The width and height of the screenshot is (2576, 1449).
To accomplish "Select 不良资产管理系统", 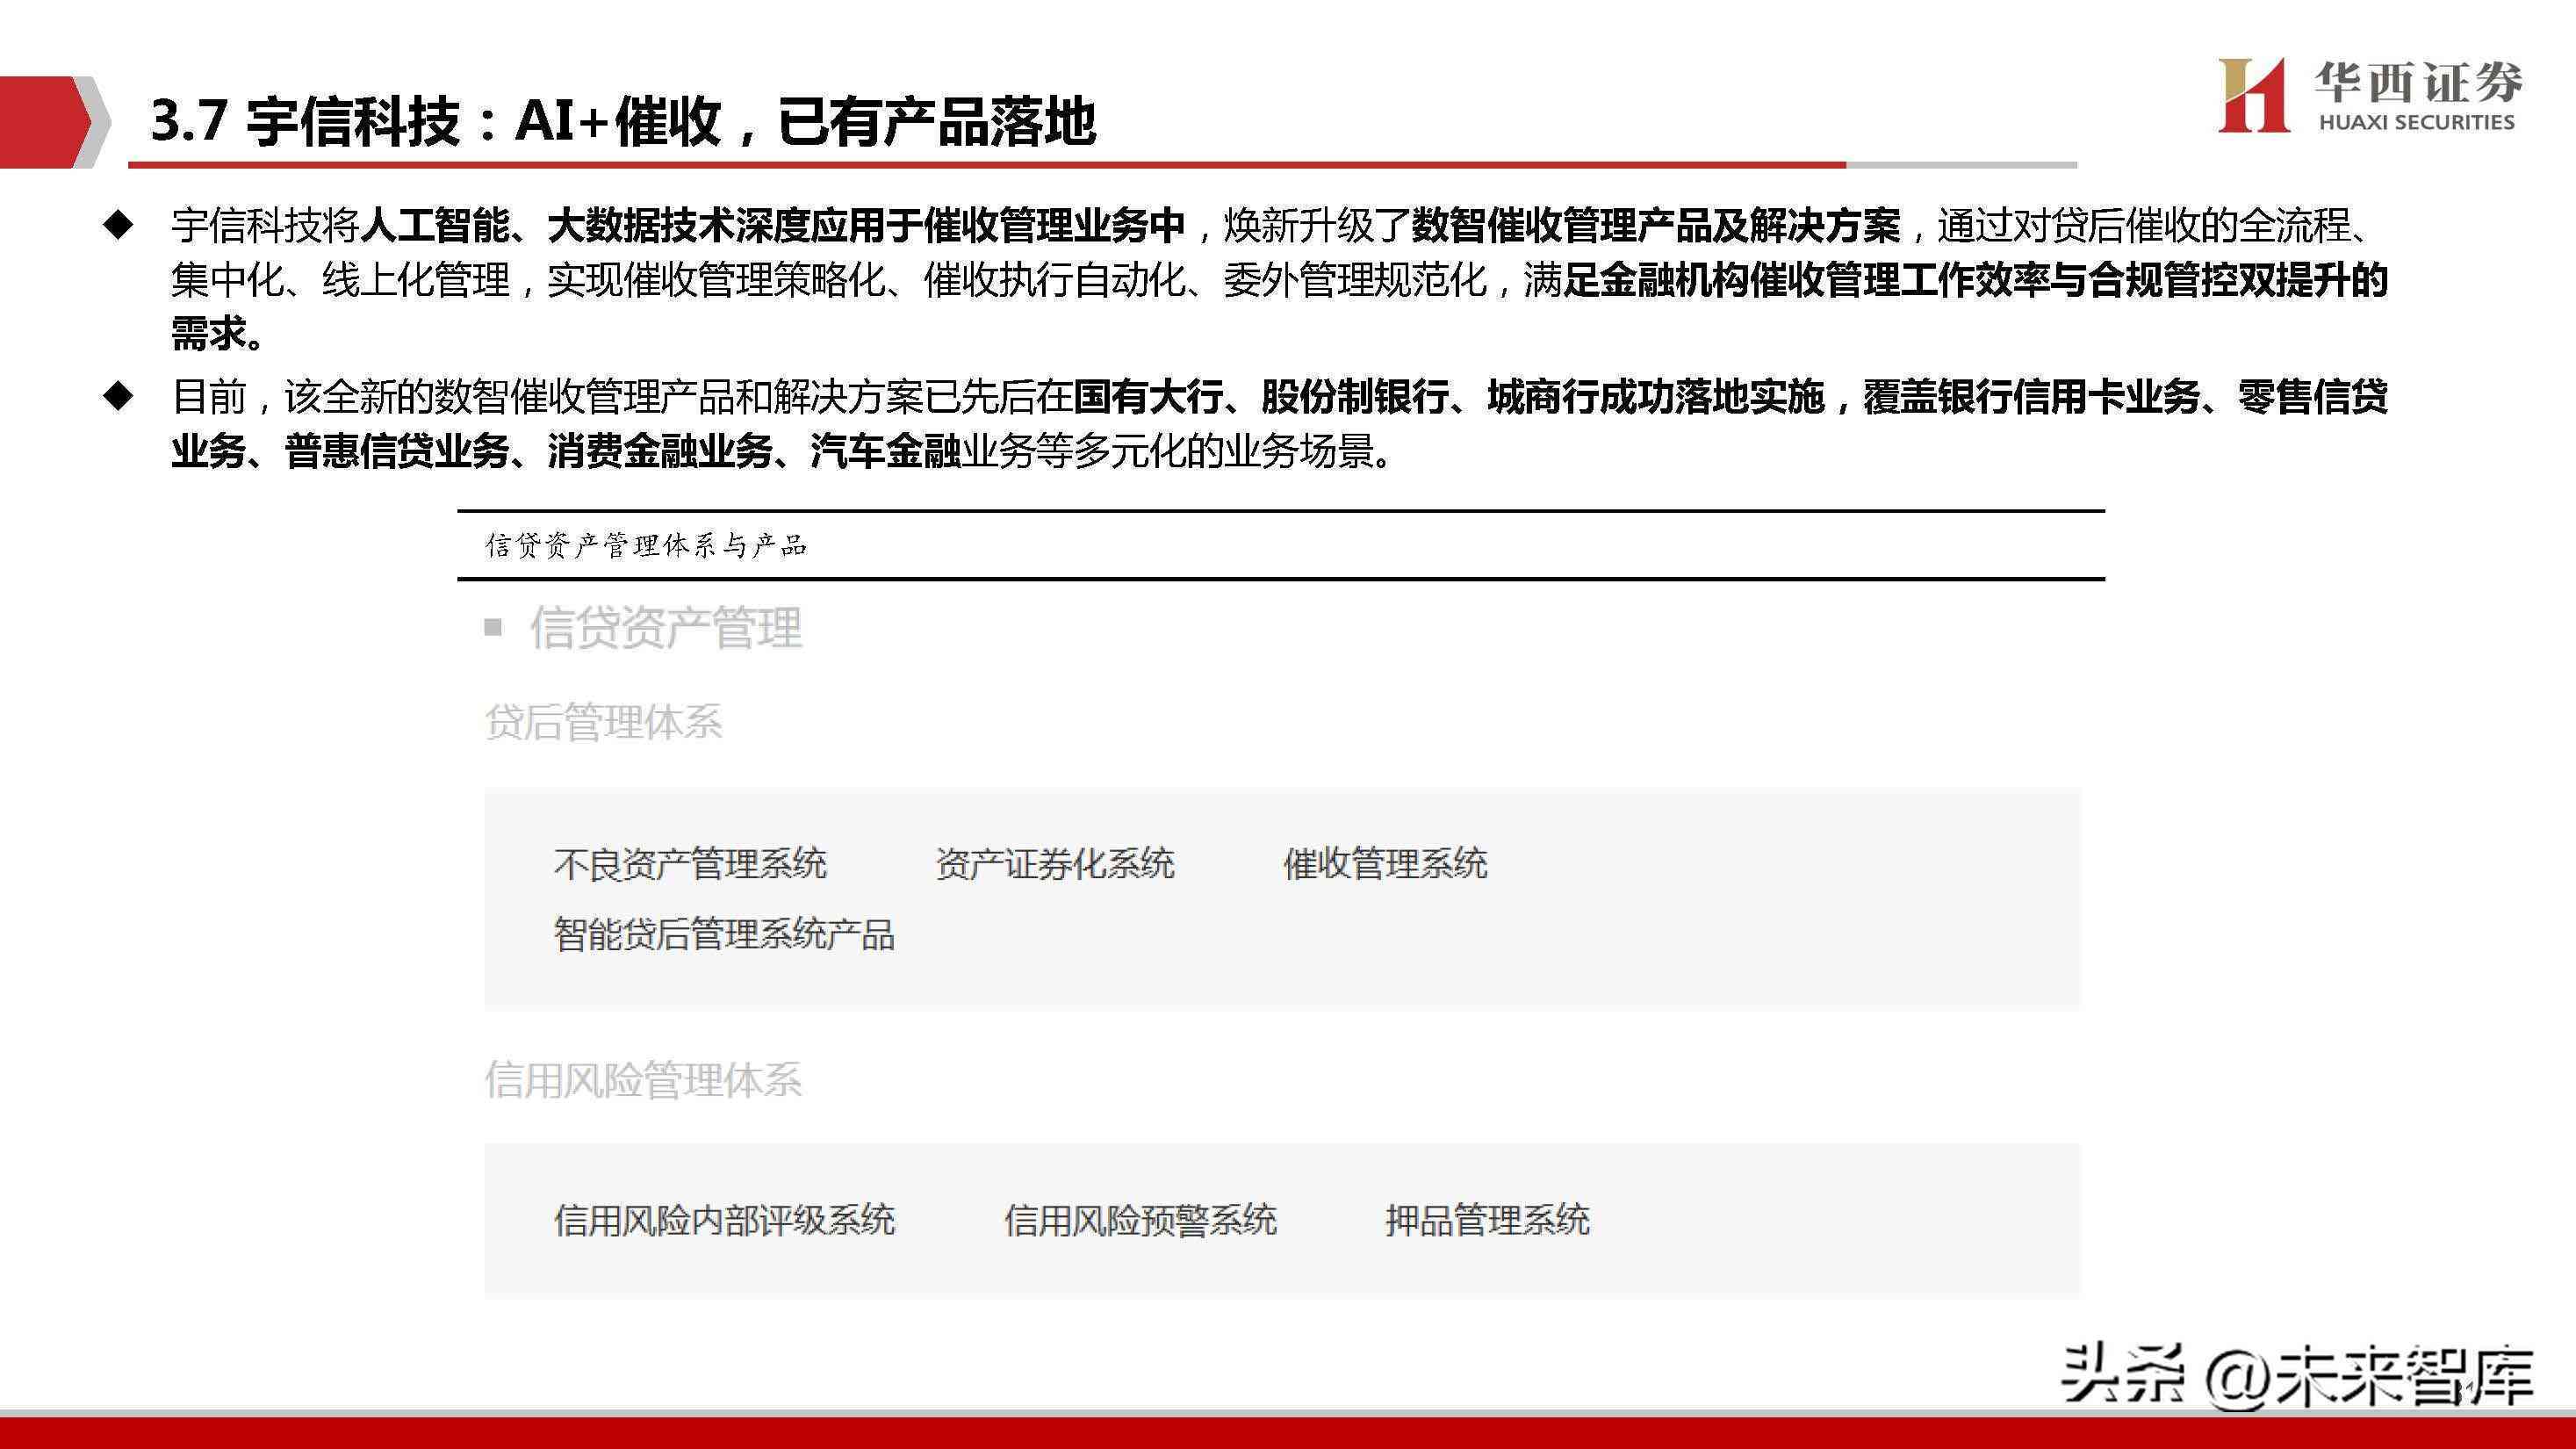I will [690, 864].
